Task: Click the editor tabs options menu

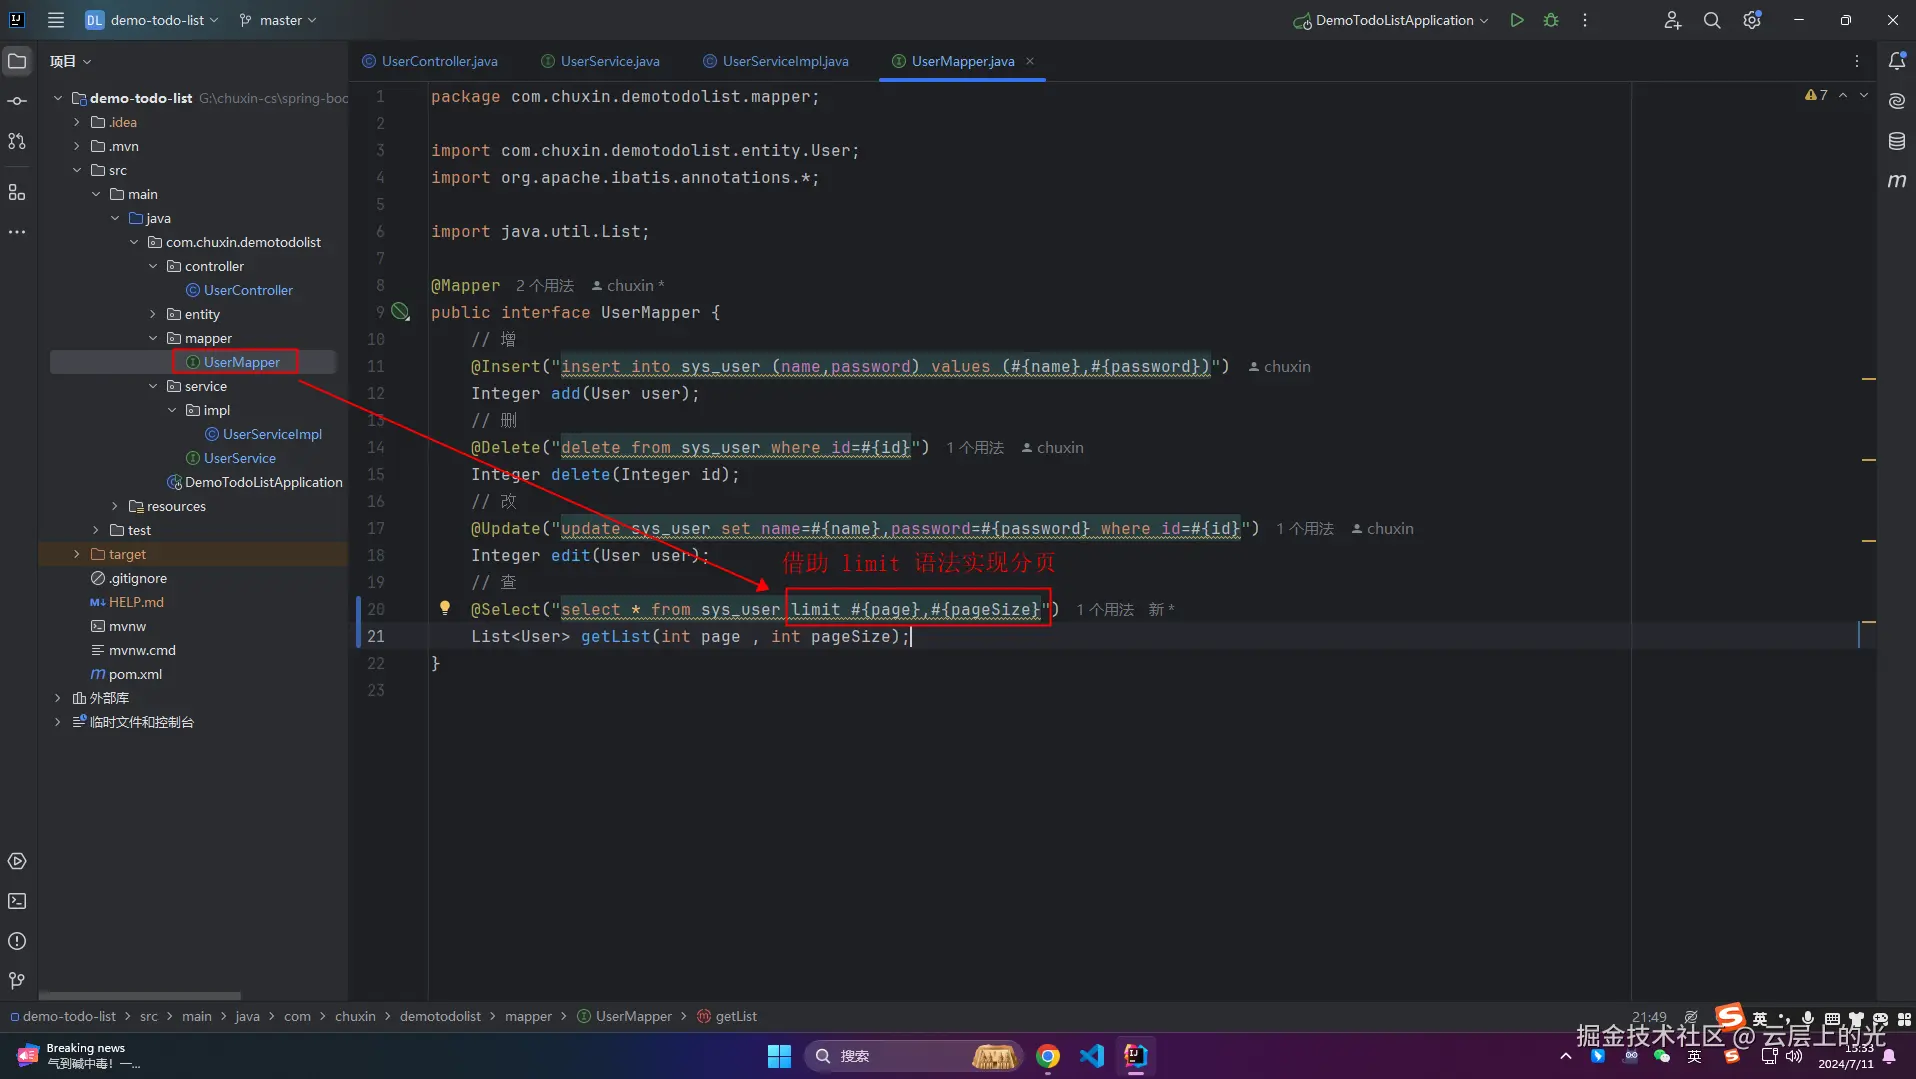Action: tap(1857, 61)
